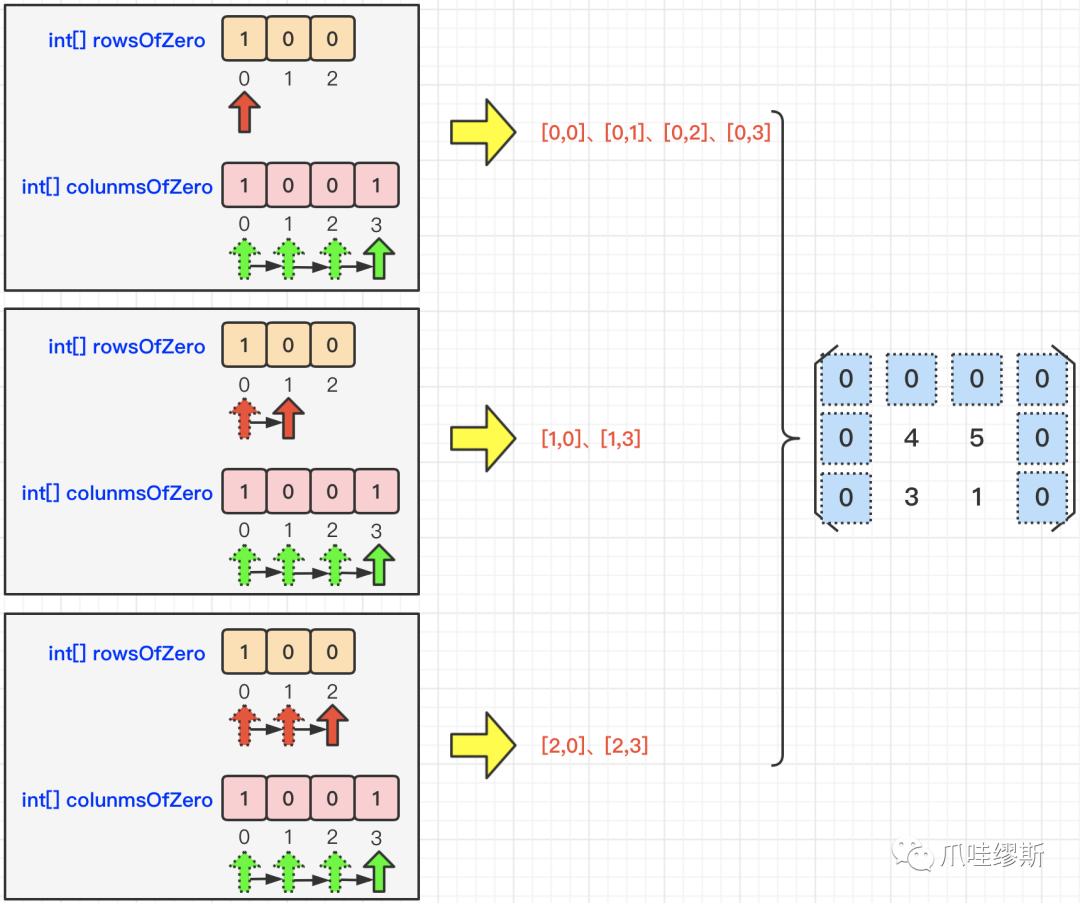Click the top-left blue zero matrix cell
The width and height of the screenshot is (1080, 903).
(x=846, y=379)
